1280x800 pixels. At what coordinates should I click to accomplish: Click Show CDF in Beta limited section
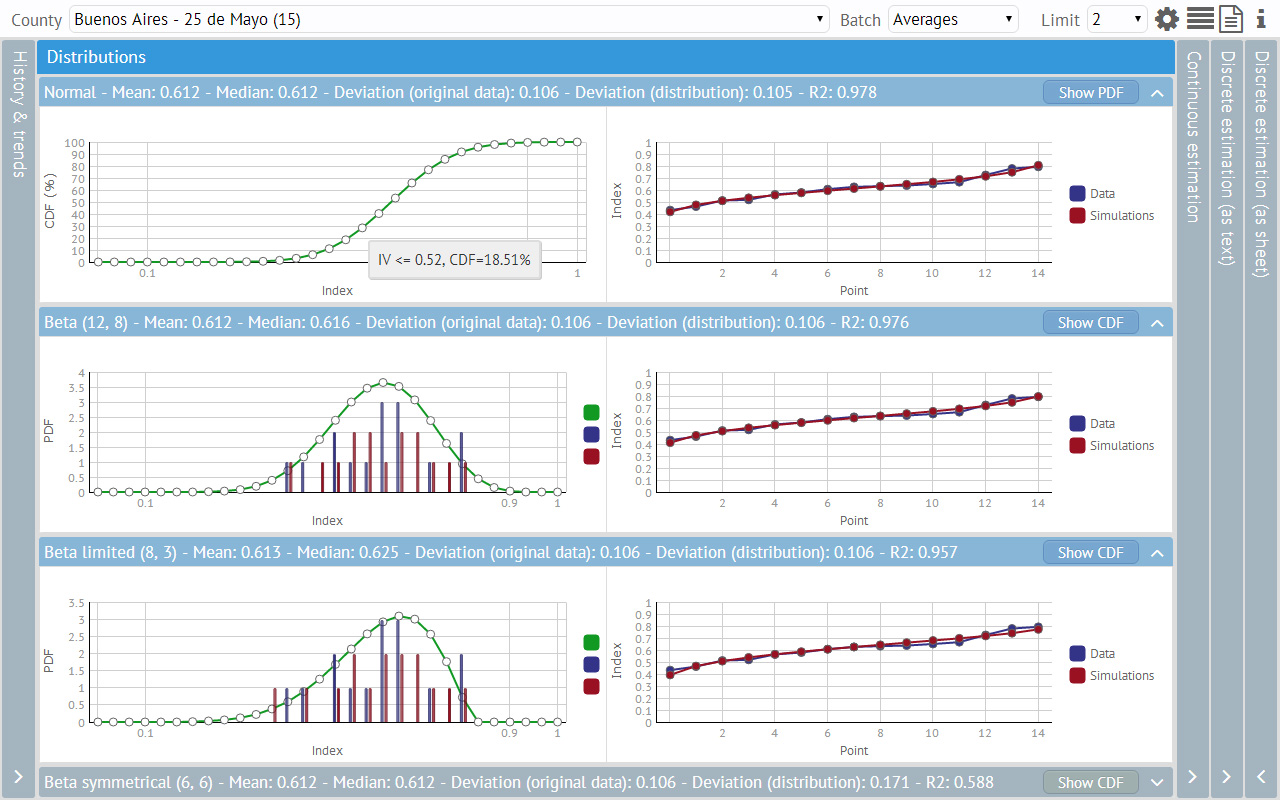coord(1091,552)
